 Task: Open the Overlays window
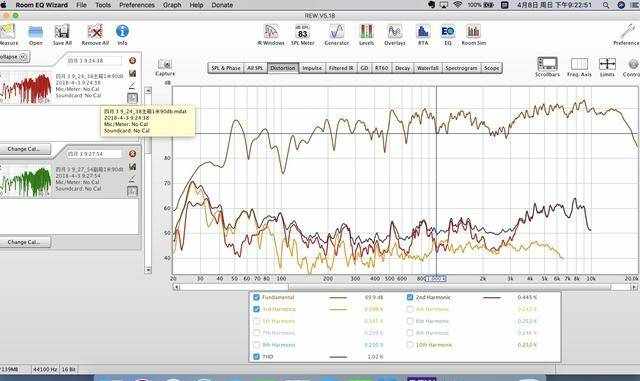(x=395, y=35)
